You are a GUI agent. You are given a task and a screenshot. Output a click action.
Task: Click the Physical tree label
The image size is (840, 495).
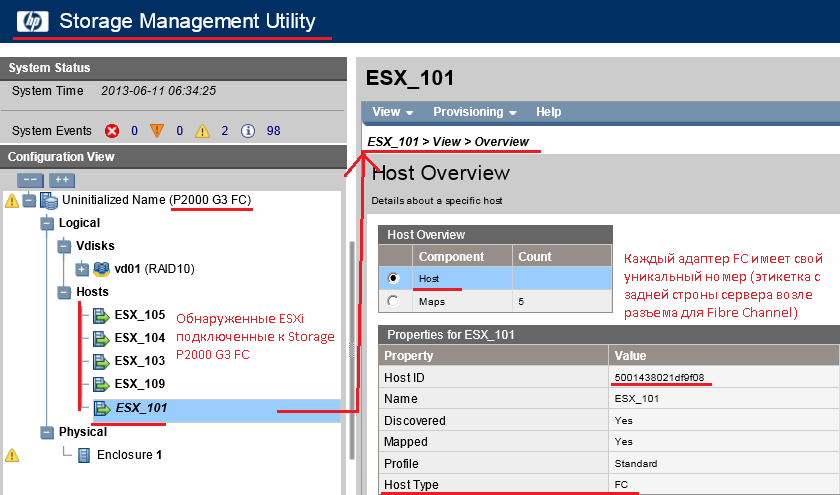82,432
